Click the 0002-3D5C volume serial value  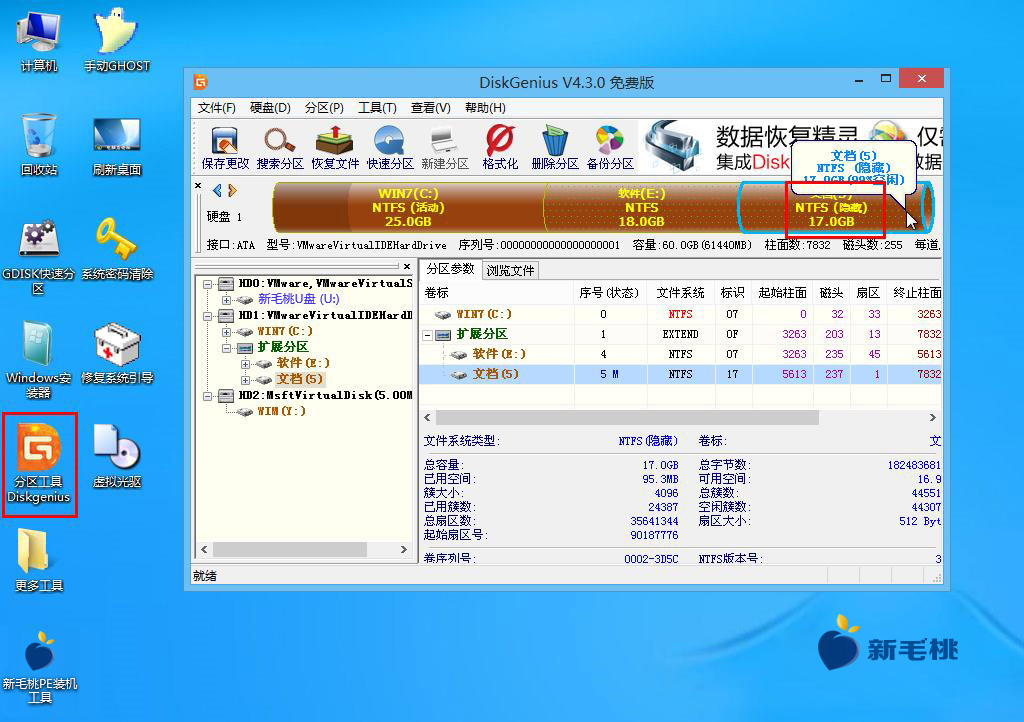pyautogui.click(x=651, y=559)
